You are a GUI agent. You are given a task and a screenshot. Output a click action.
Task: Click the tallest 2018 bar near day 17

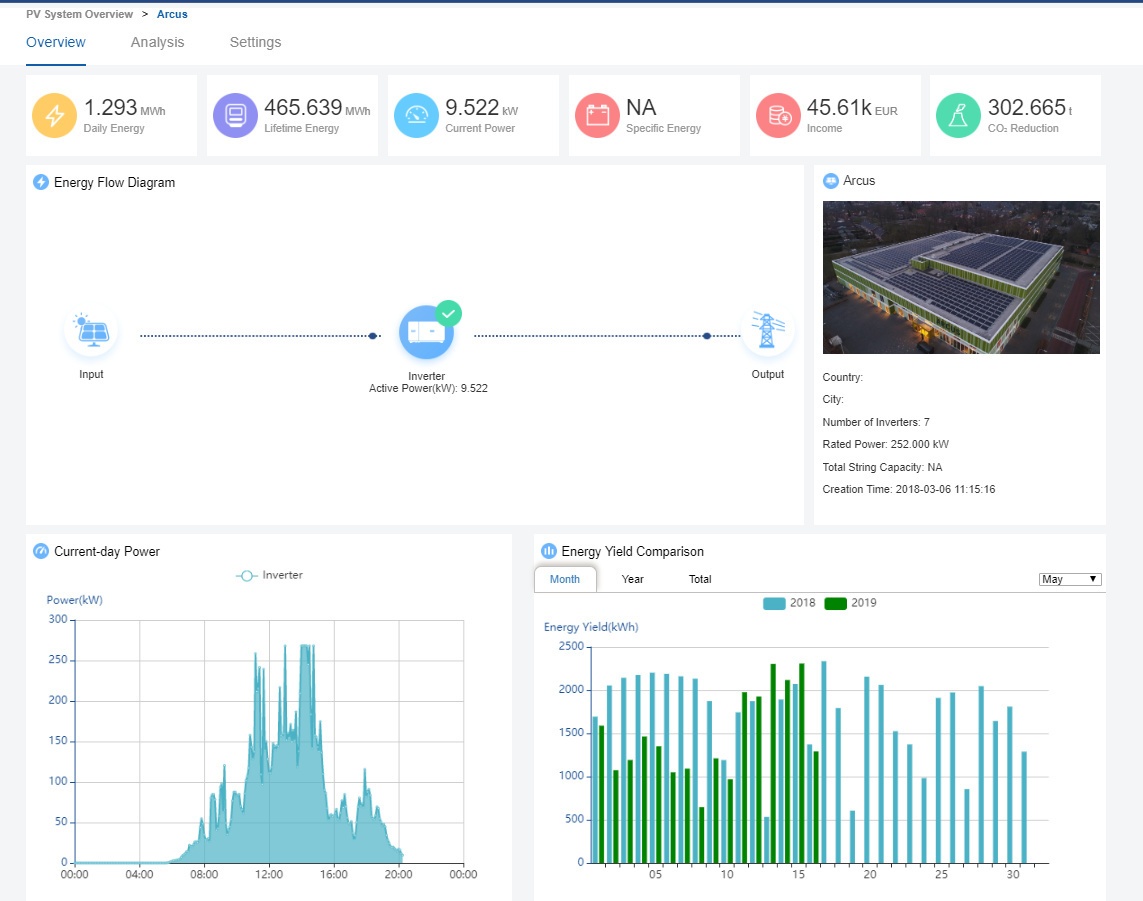824,762
